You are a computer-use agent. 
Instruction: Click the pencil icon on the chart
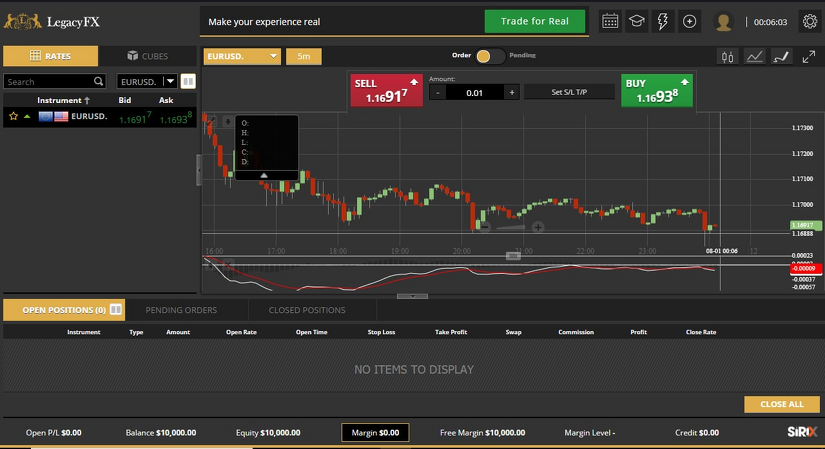coord(210,122)
